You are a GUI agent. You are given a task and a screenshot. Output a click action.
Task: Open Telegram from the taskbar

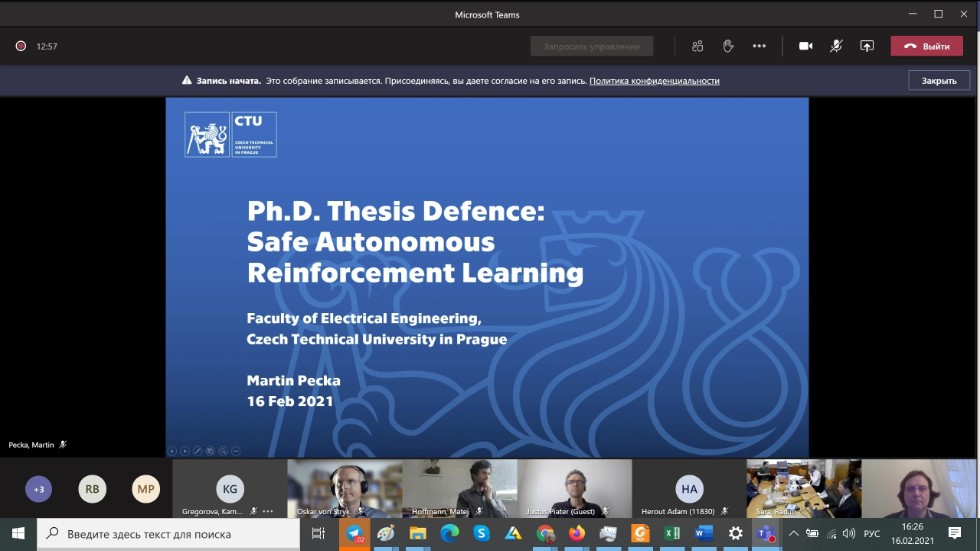[x=354, y=534]
